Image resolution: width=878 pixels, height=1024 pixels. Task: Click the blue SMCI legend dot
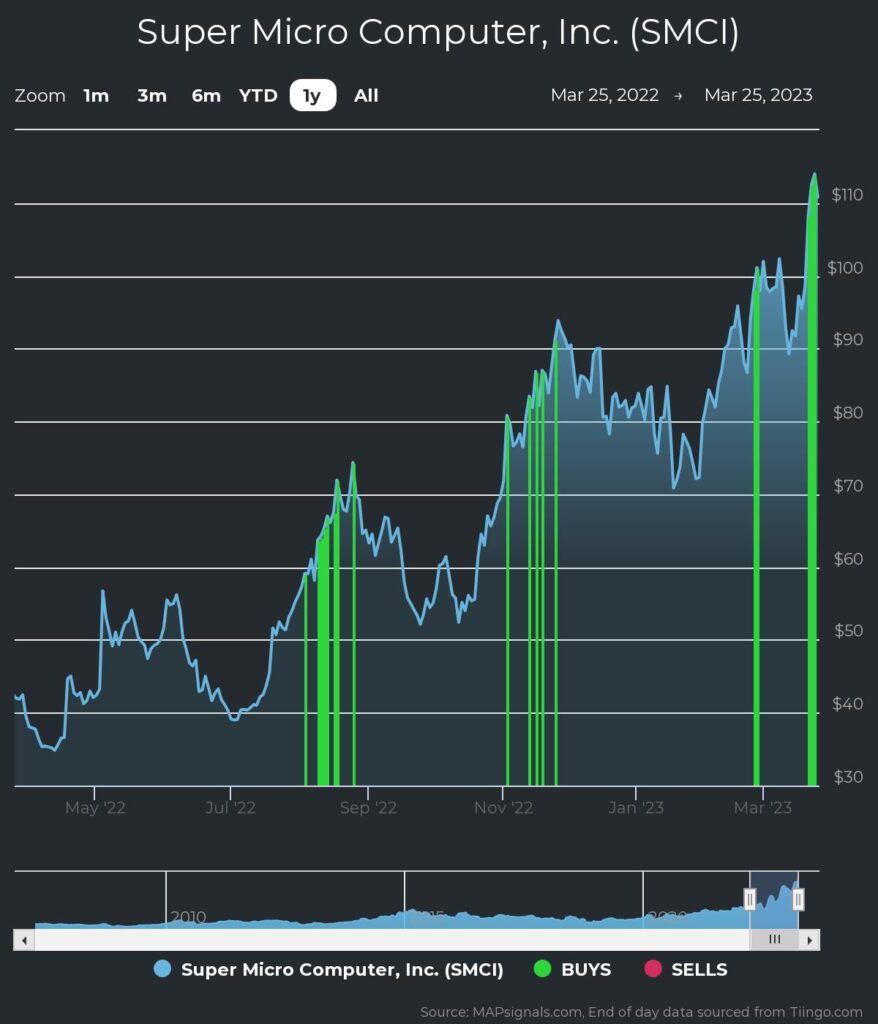(x=162, y=969)
